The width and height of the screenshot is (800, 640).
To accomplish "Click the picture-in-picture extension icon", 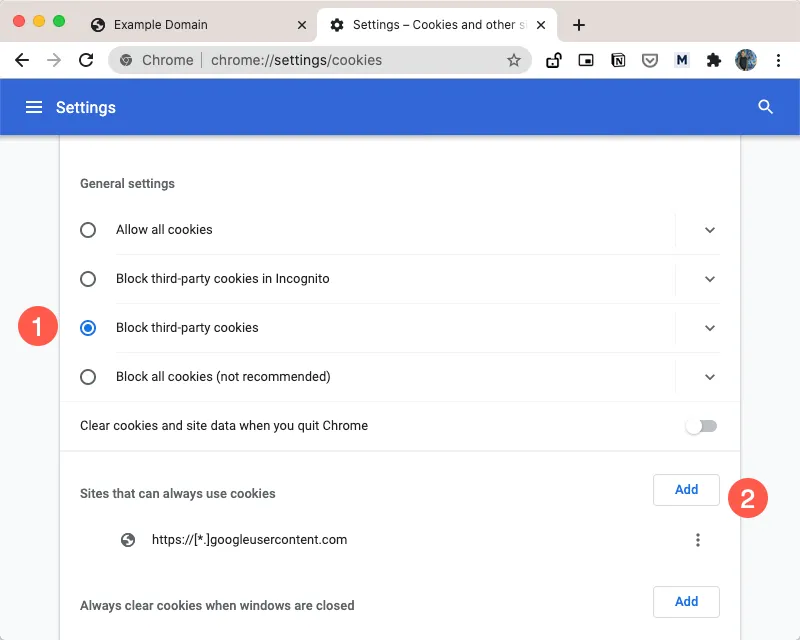I will pyautogui.click(x=586, y=60).
